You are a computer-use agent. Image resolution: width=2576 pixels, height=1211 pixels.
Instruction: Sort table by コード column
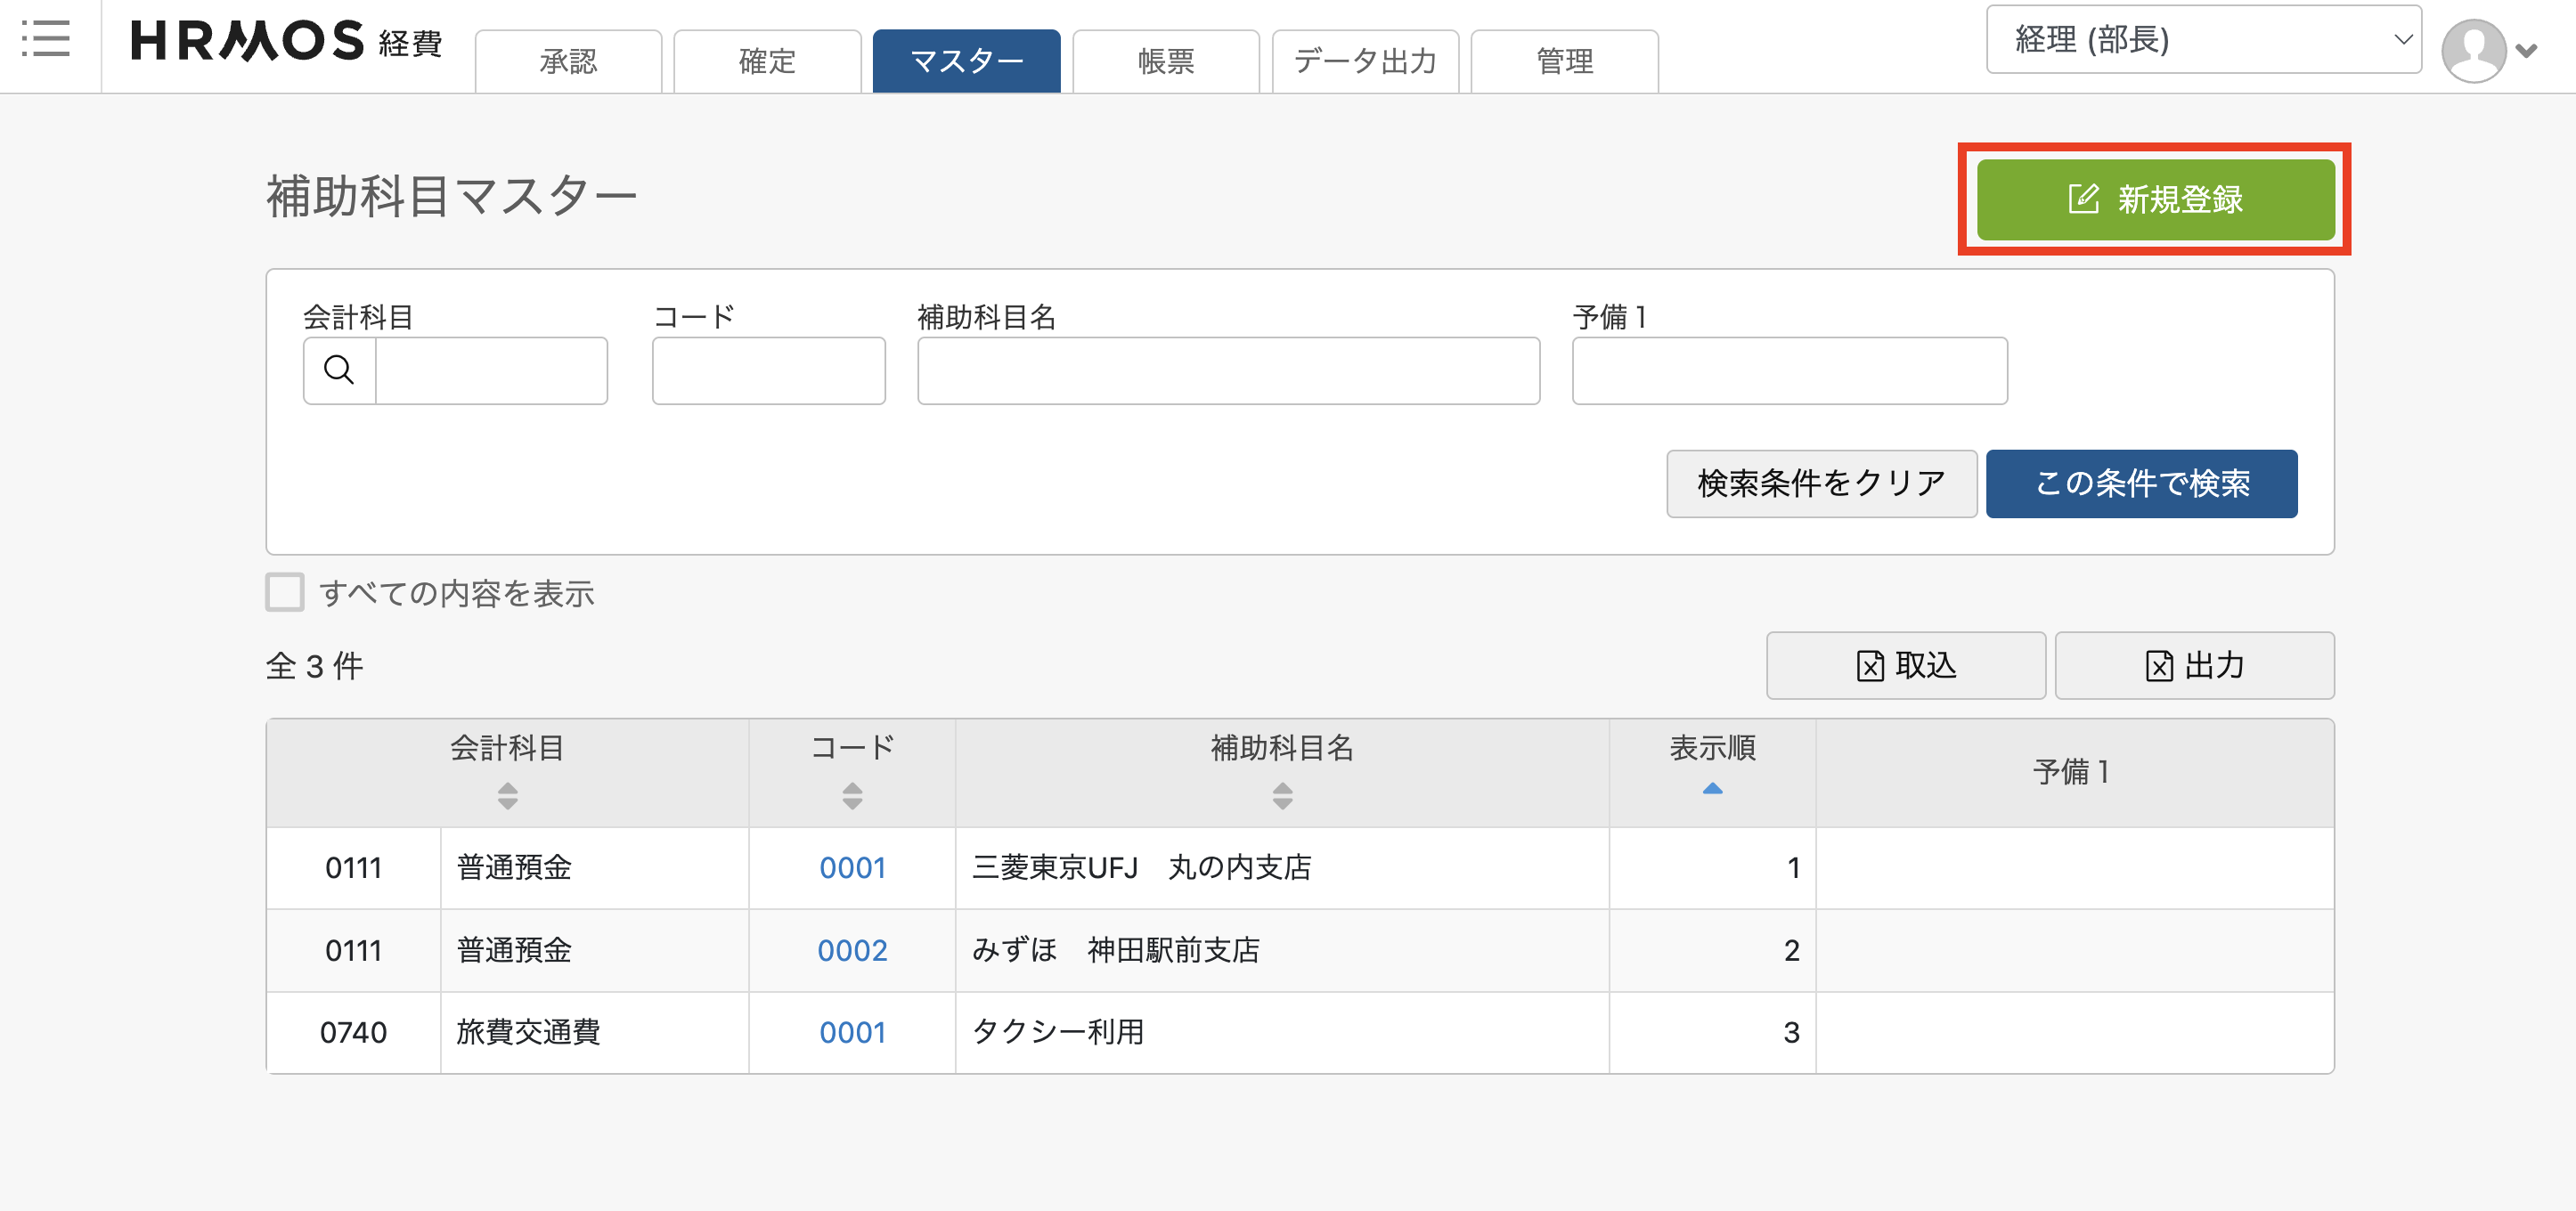coord(852,796)
